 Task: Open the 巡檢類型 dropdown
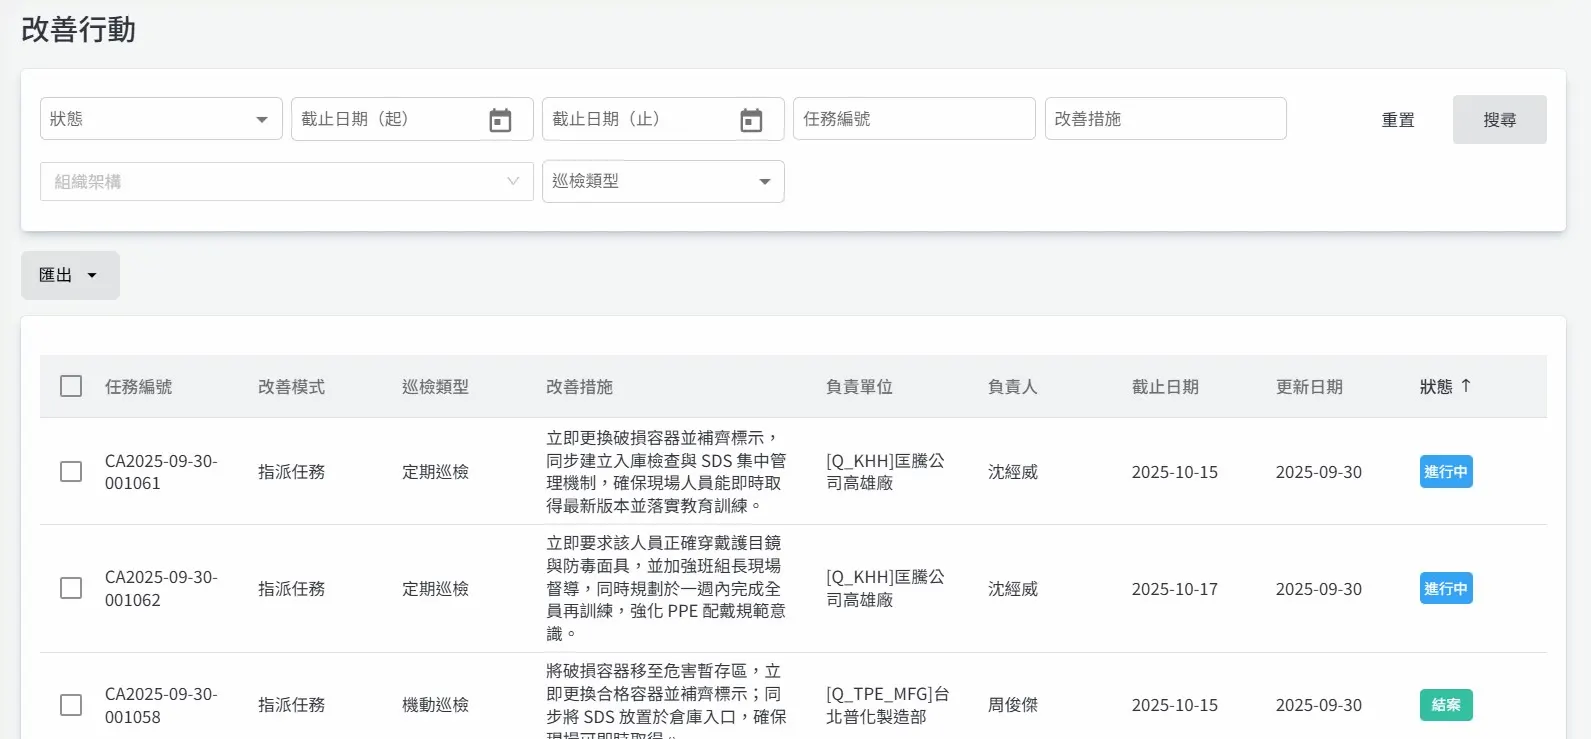(662, 182)
